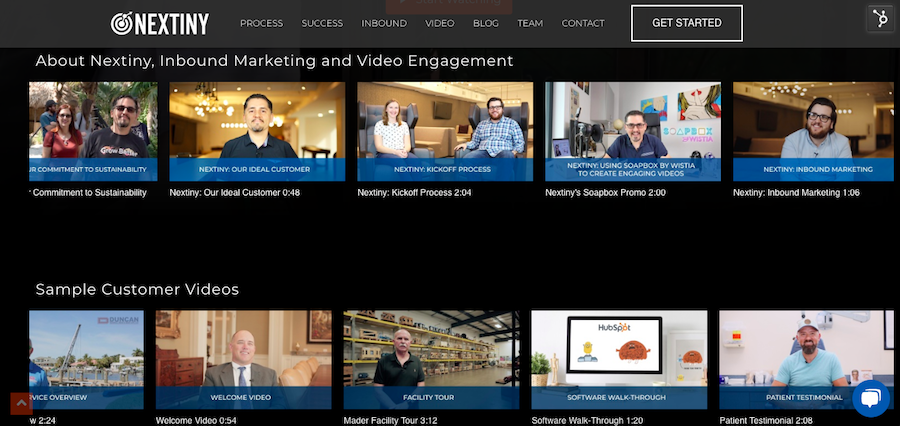The image size is (900, 426).
Task: Click the Nextiny logo
Action: pyautogui.click(x=160, y=24)
